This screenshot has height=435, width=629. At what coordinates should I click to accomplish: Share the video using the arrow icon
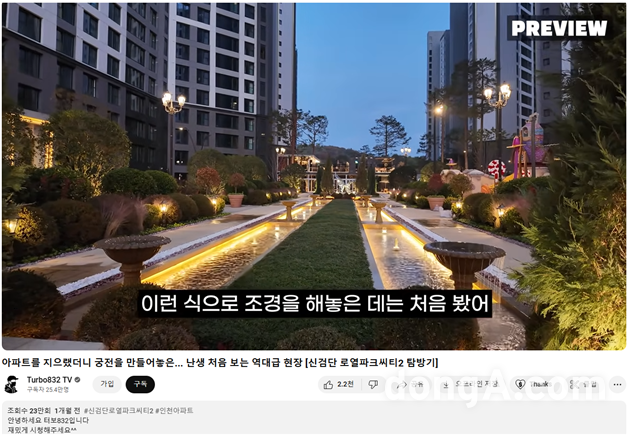(x=409, y=384)
